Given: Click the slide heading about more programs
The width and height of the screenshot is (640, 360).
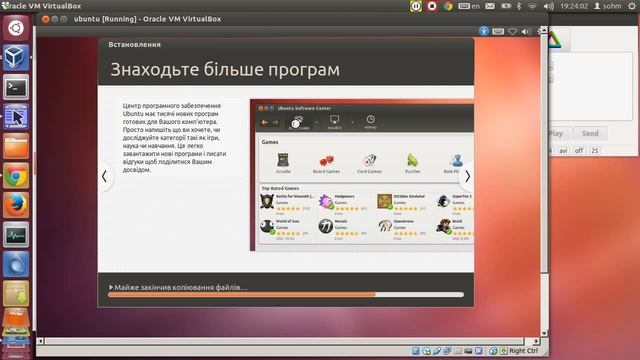Looking at the screenshot, I should pyautogui.click(x=225, y=69).
